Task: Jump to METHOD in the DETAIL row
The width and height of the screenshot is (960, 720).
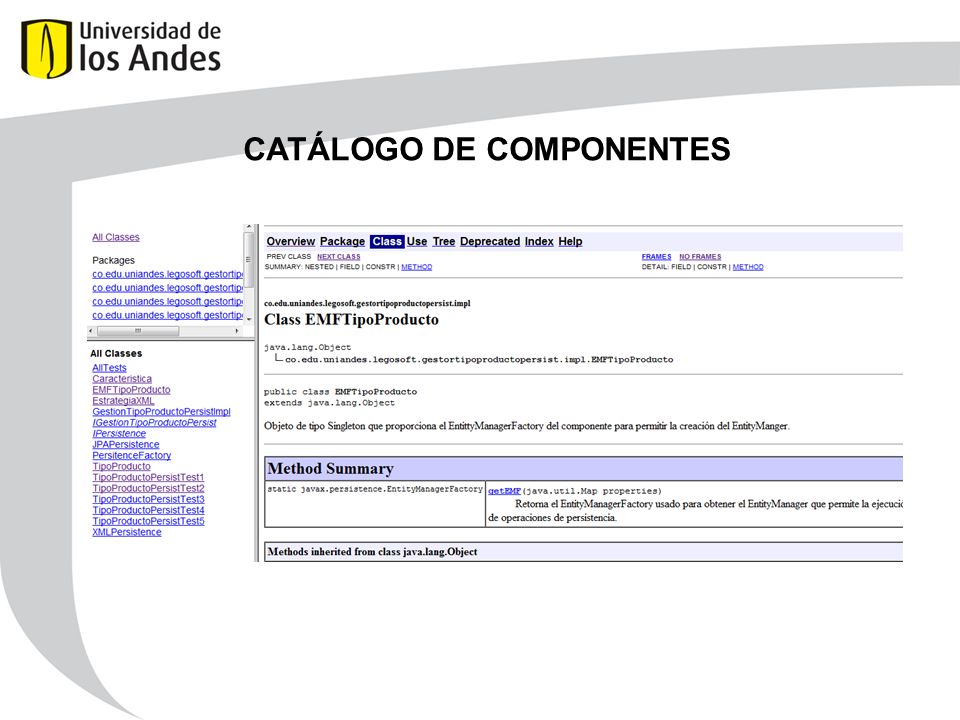Action: pos(748,267)
